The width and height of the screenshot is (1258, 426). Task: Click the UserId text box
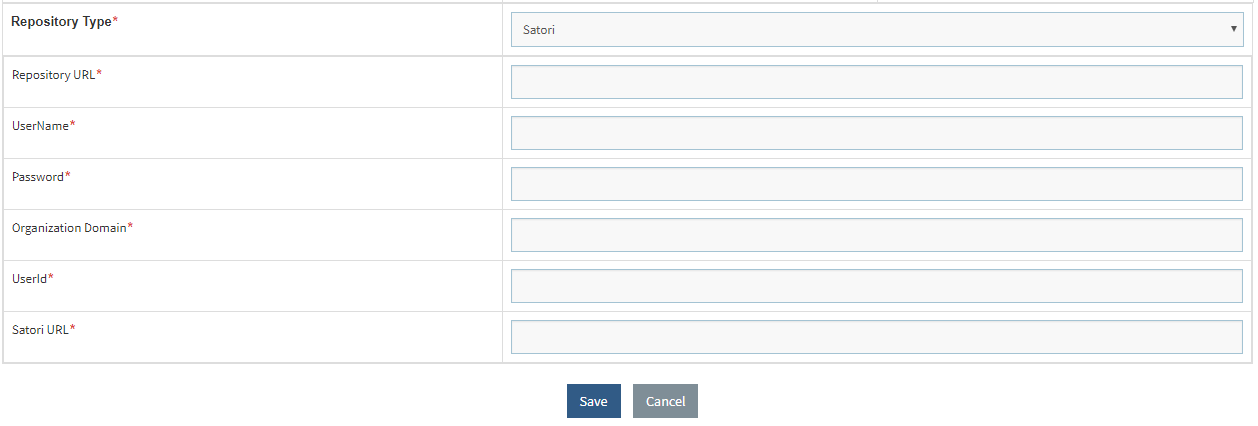click(x=876, y=286)
